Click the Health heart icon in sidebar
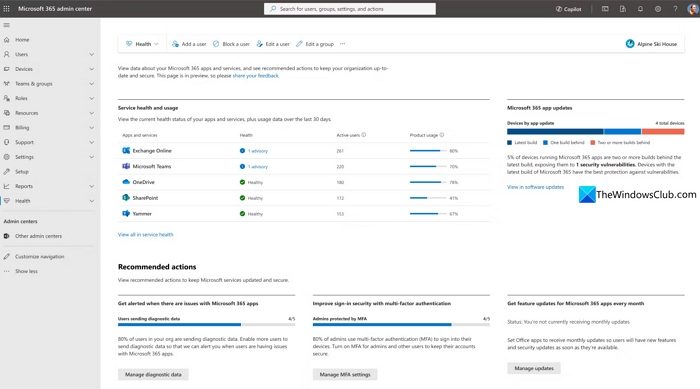 (7, 201)
